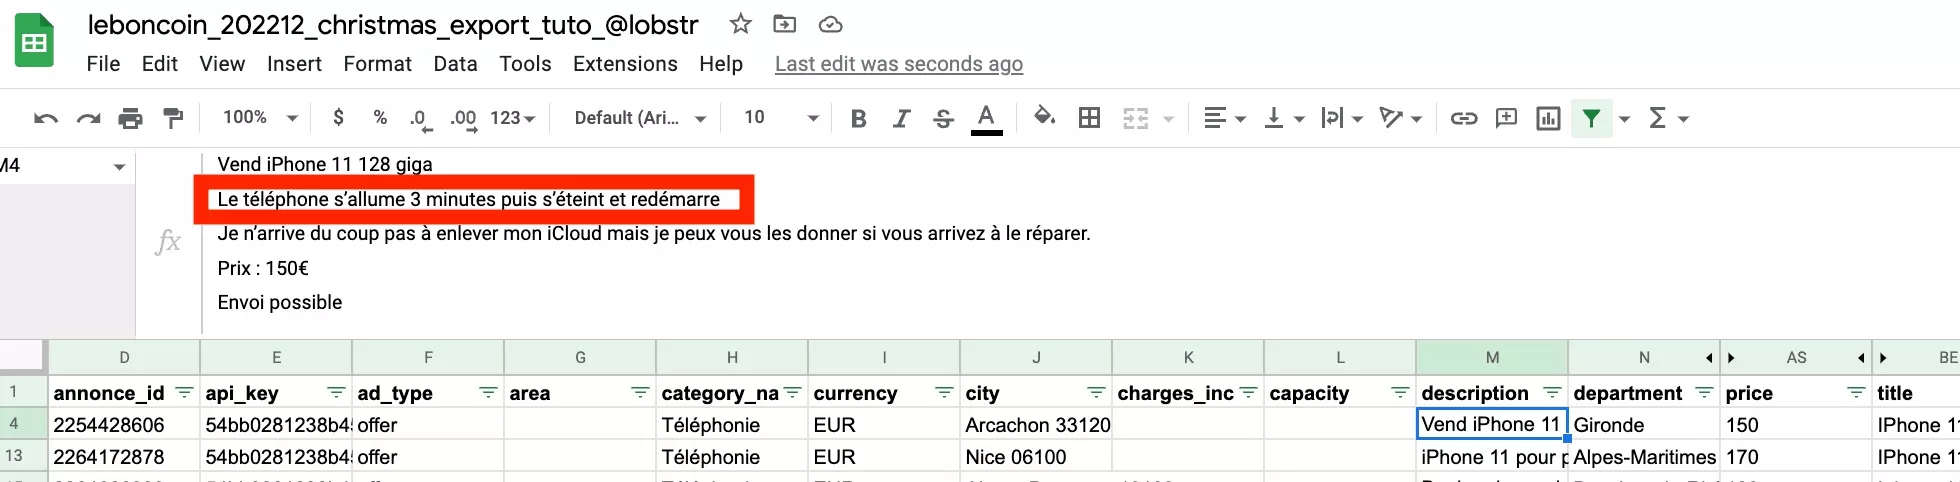Open the zoom 100% dropdown
Viewport: 1960px width, 482px height.
tap(260, 118)
